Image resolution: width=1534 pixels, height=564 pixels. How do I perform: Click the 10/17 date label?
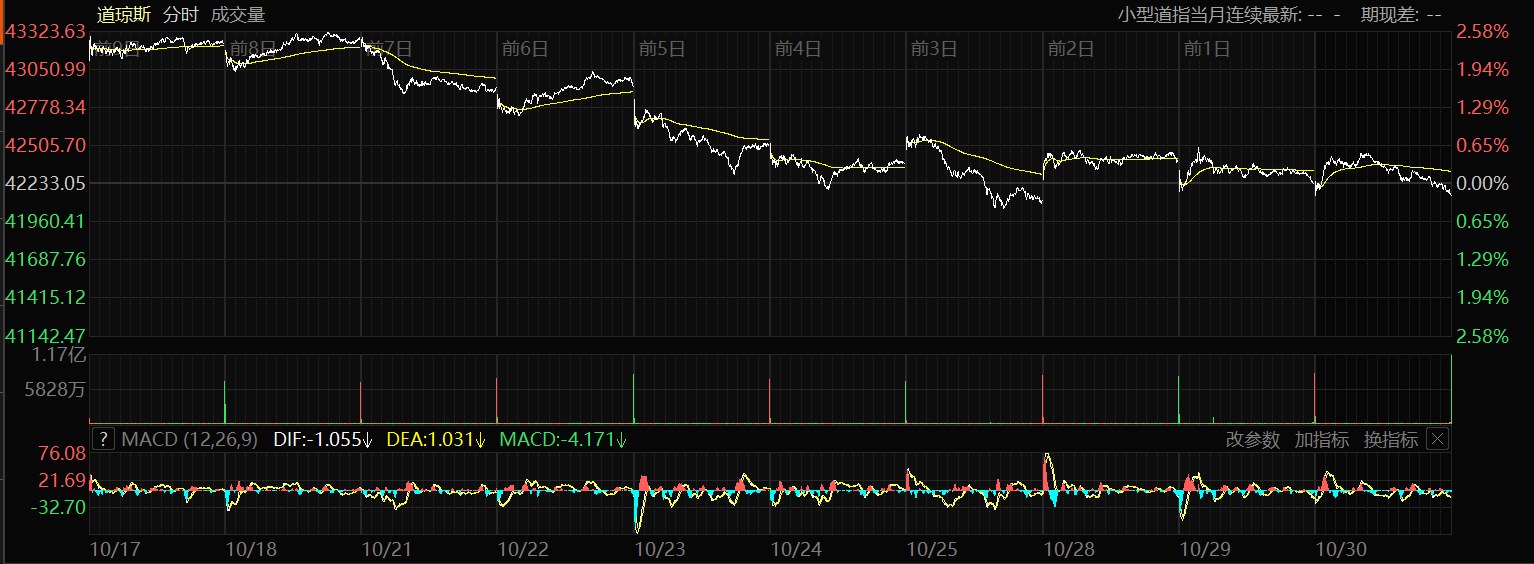114,549
